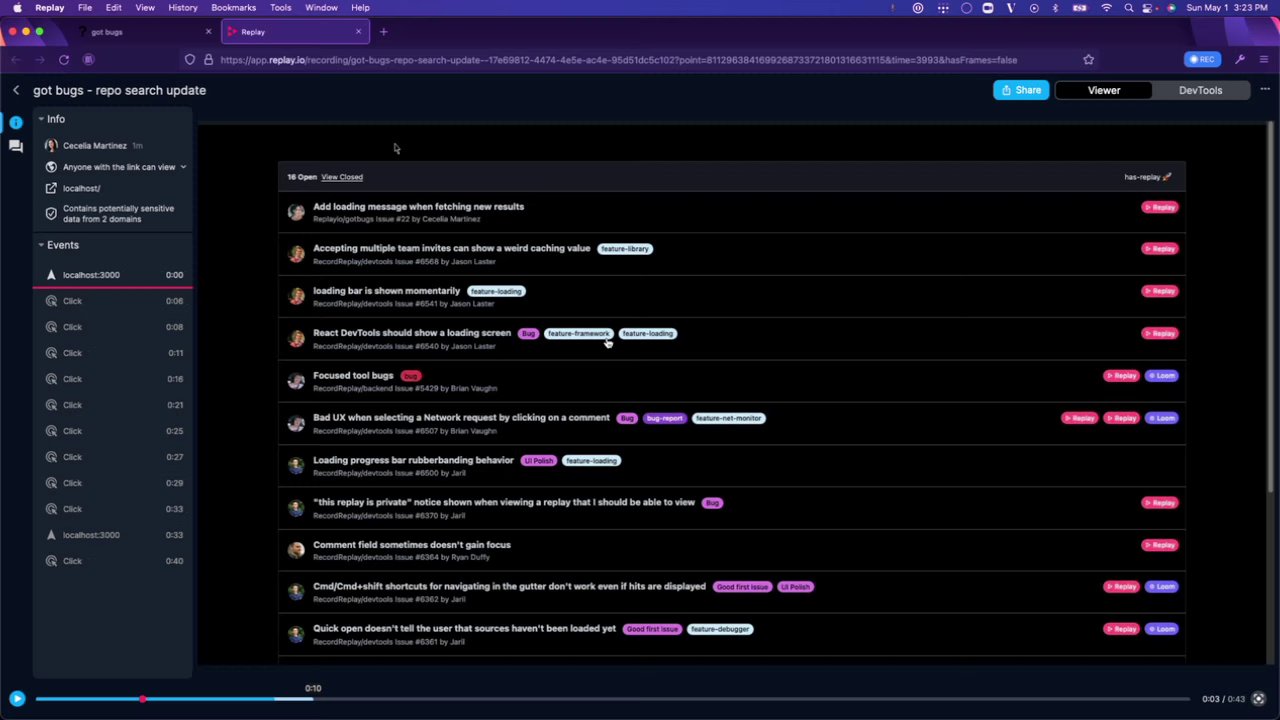Click the 1Password icon in menu bar
Image resolution: width=1280 pixels, height=720 pixels.
(918, 8)
